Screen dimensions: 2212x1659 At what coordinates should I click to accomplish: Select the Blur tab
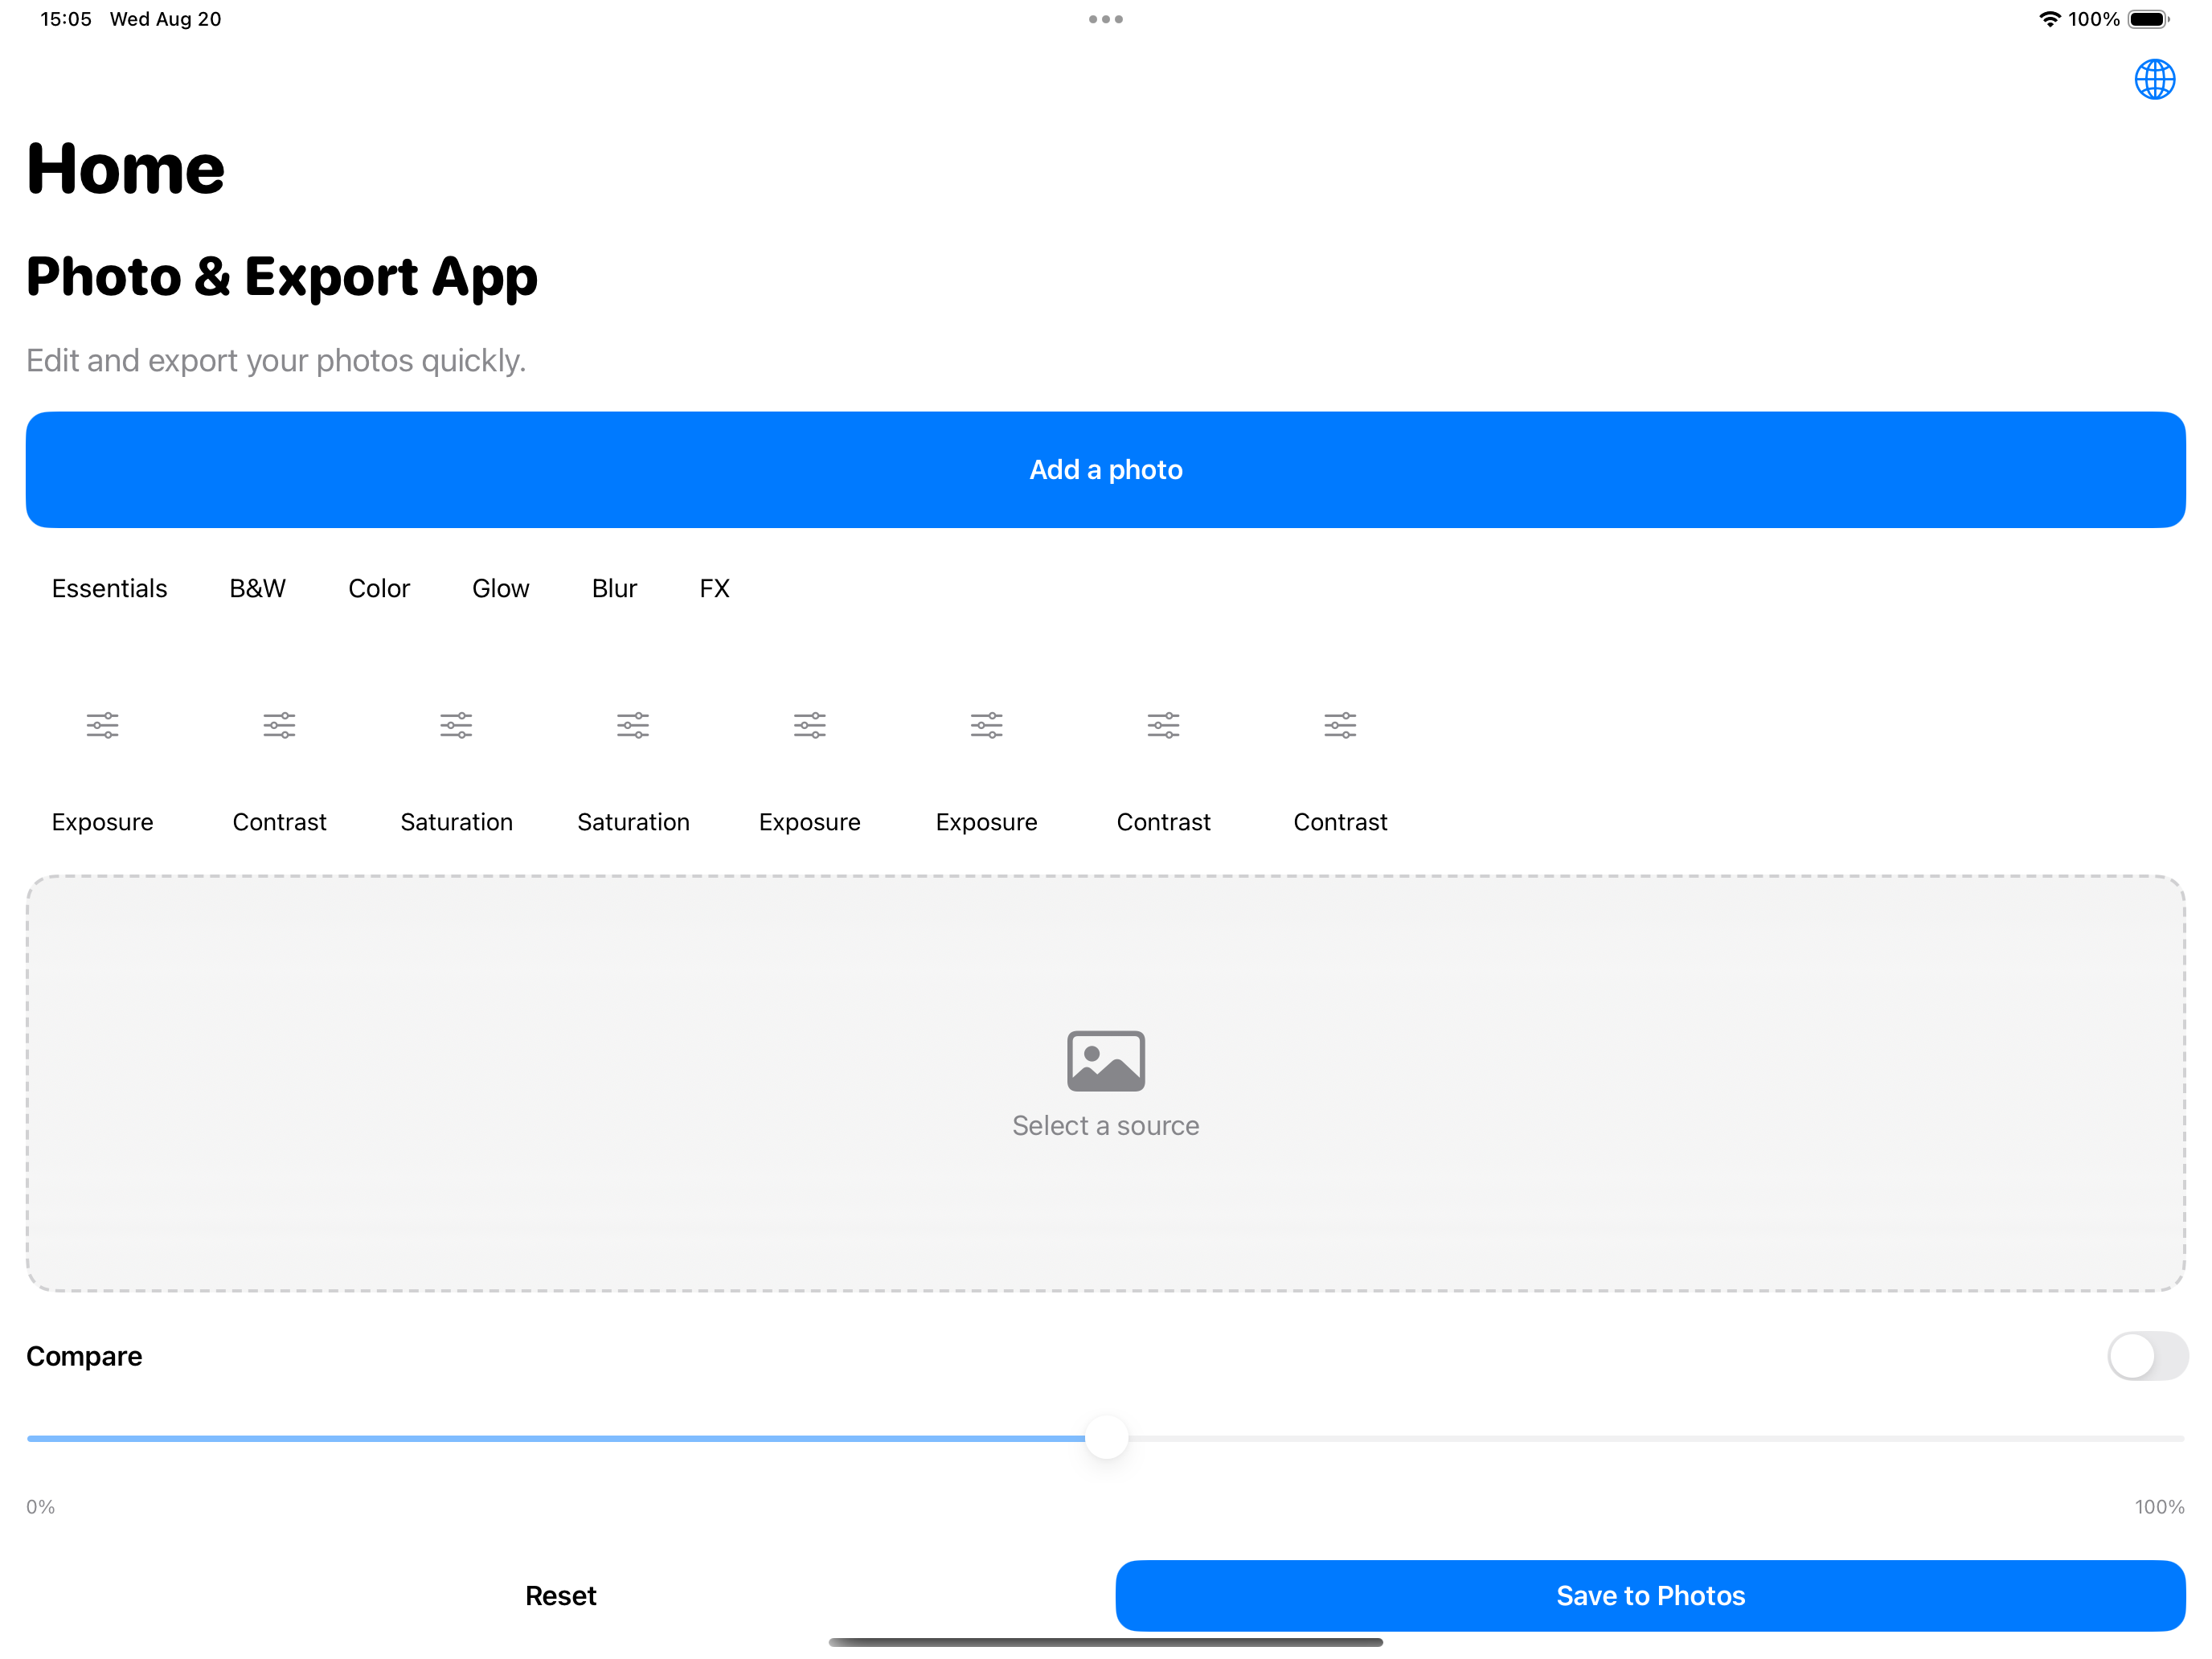tap(614, 588)
